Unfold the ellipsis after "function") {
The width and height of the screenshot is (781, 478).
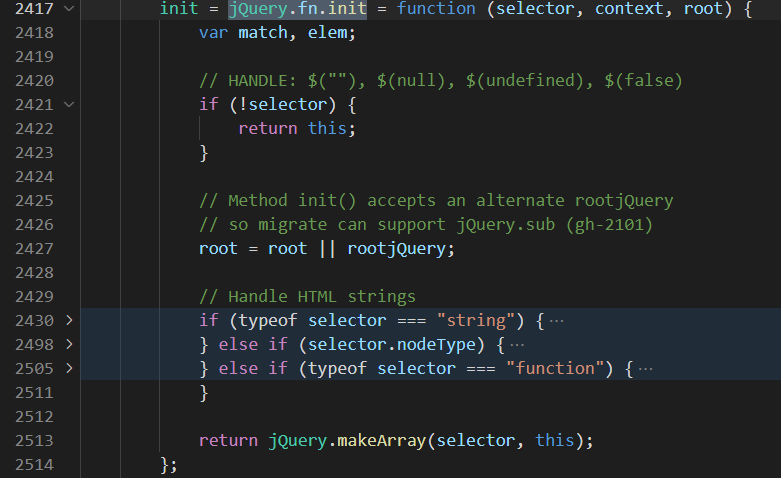[646, 368]
